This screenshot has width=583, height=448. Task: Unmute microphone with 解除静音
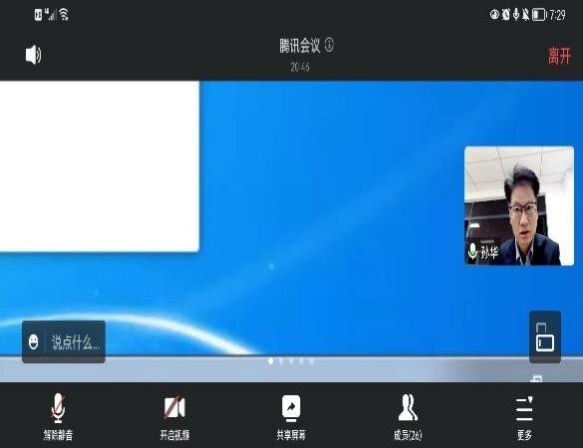coord(58,417)
